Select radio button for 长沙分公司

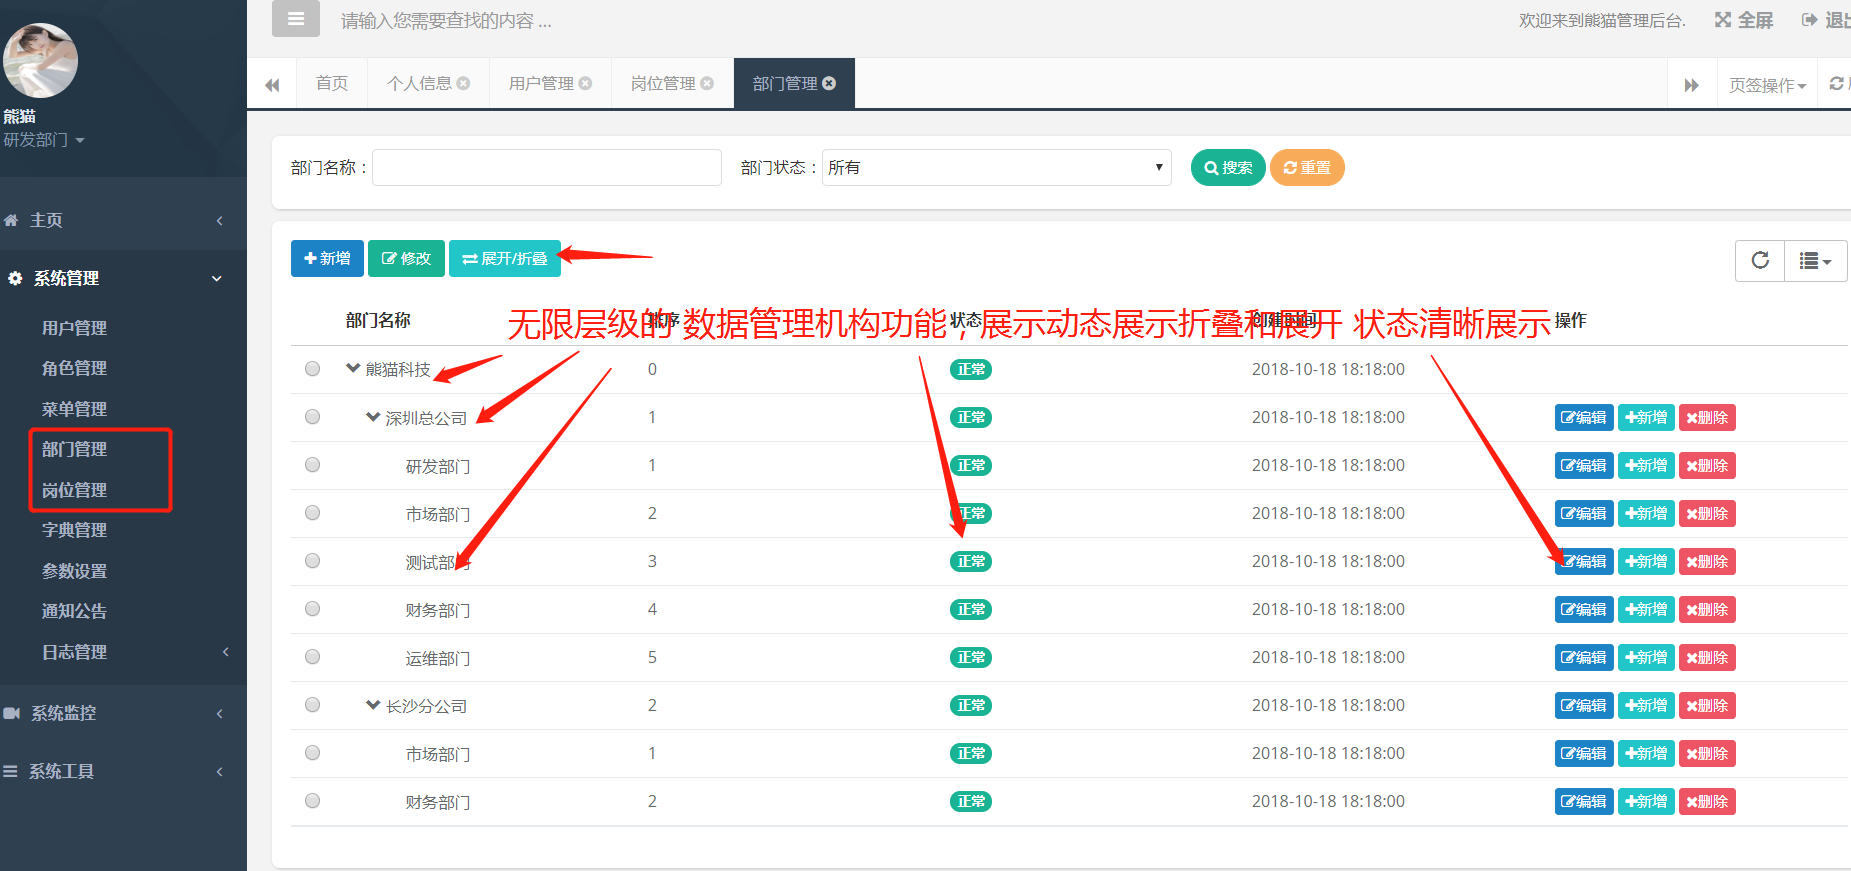pyautogui.click(x=313, y=705)
